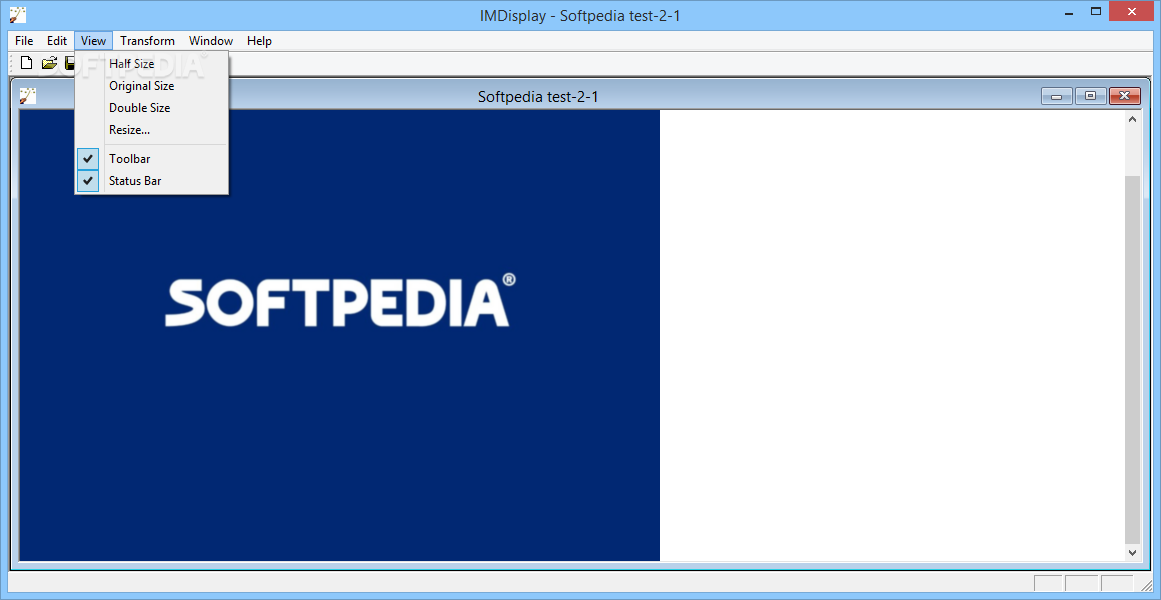Select Original Size menu entry

(x=152, y=86)
